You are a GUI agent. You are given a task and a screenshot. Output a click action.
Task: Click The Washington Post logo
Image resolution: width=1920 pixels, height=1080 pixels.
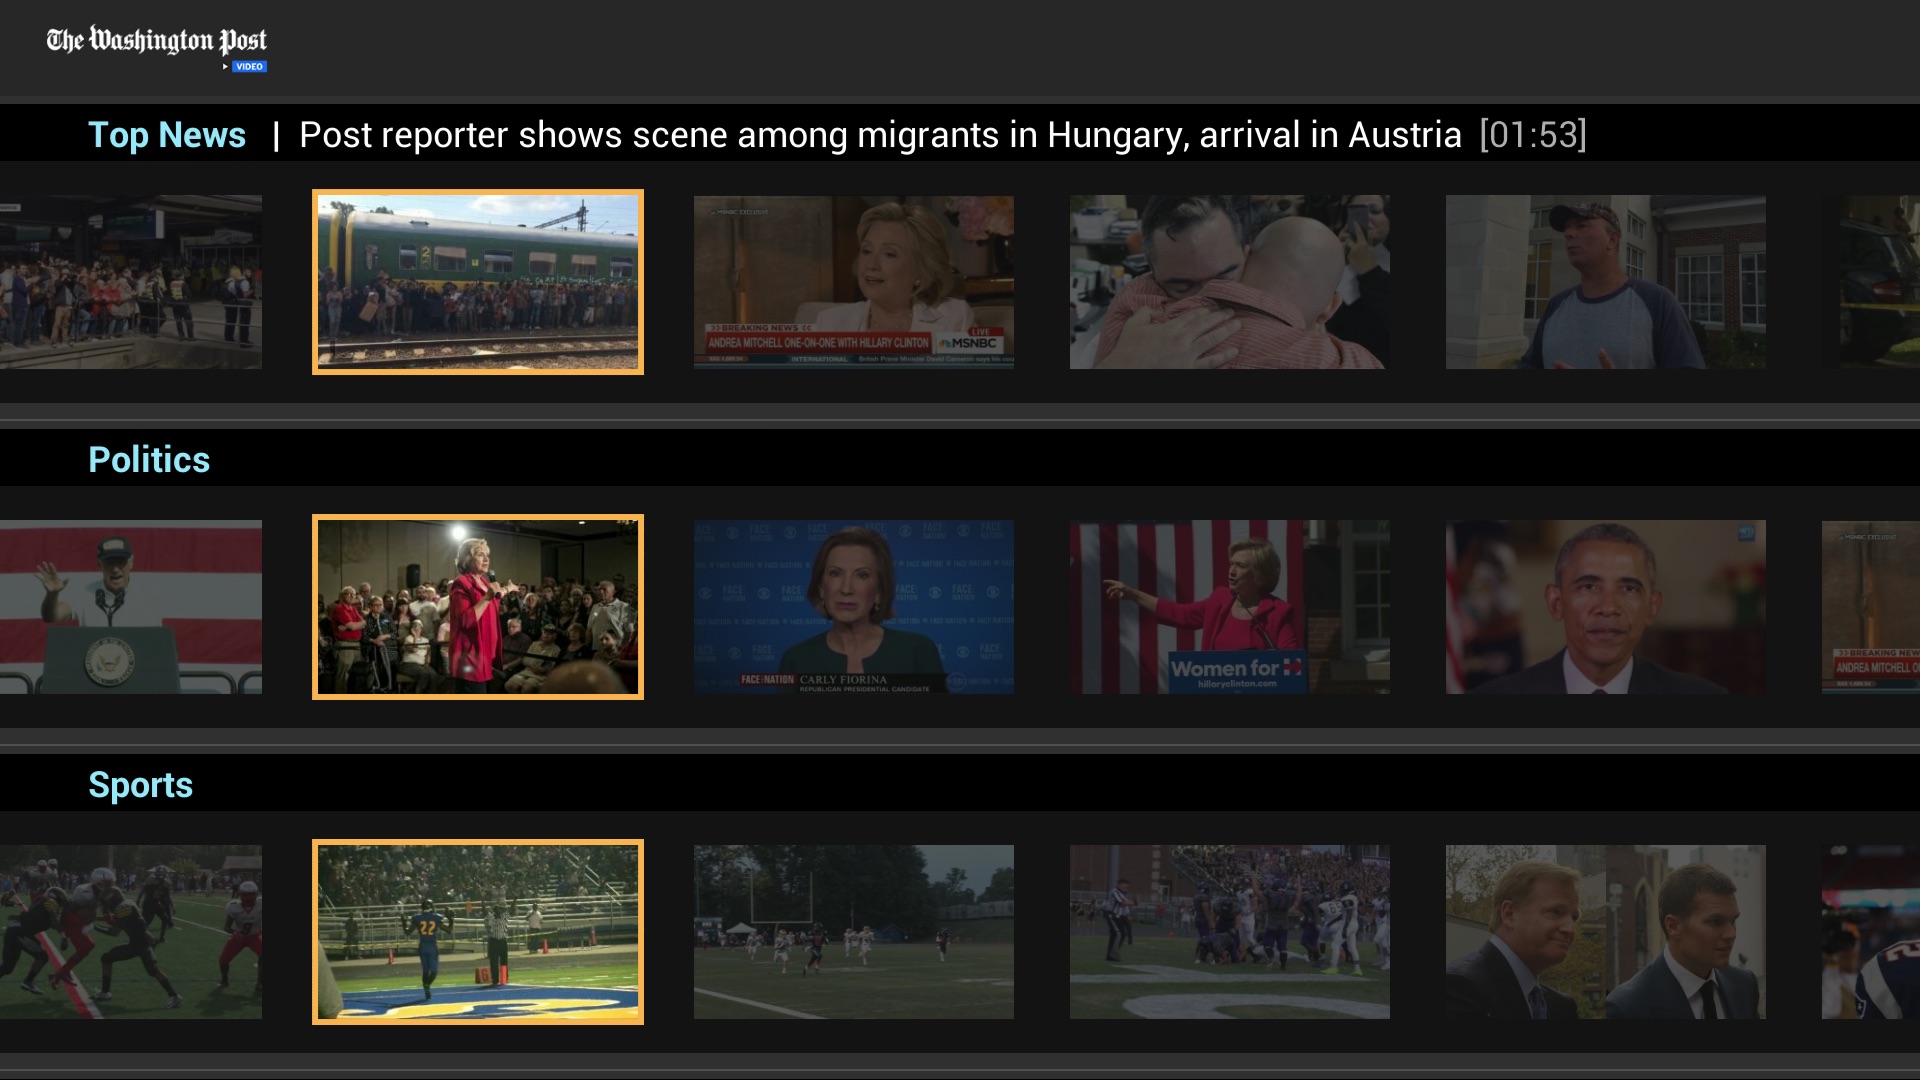coord(156,41)
